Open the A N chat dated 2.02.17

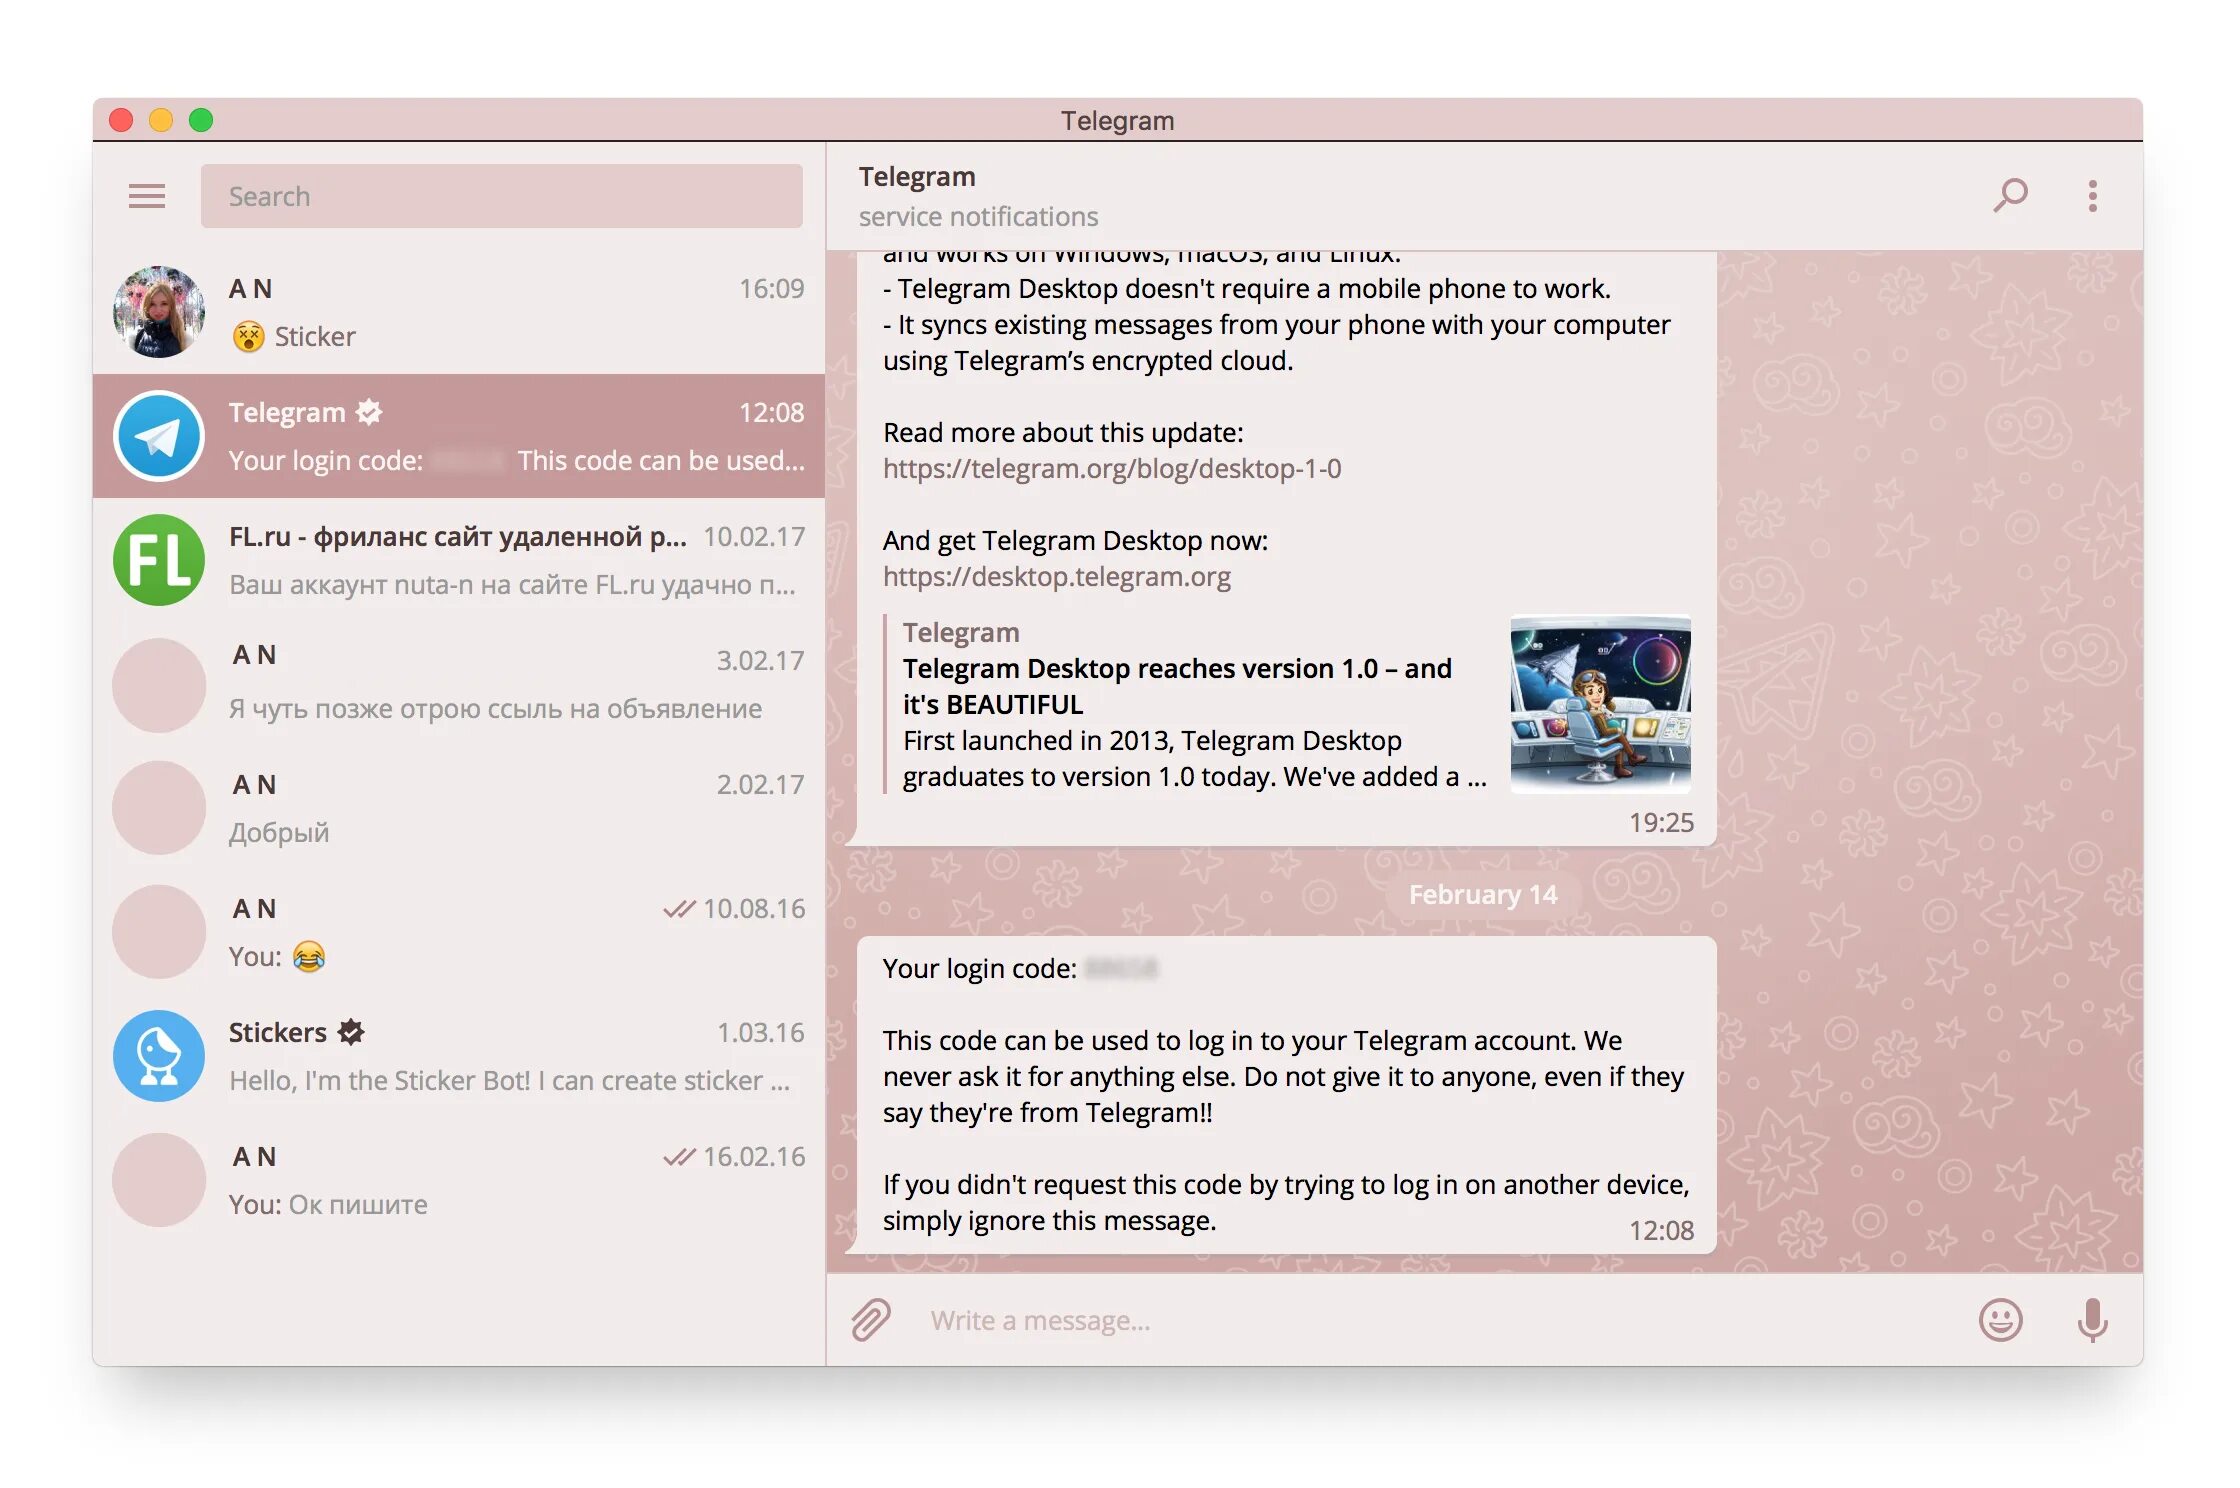459,808
